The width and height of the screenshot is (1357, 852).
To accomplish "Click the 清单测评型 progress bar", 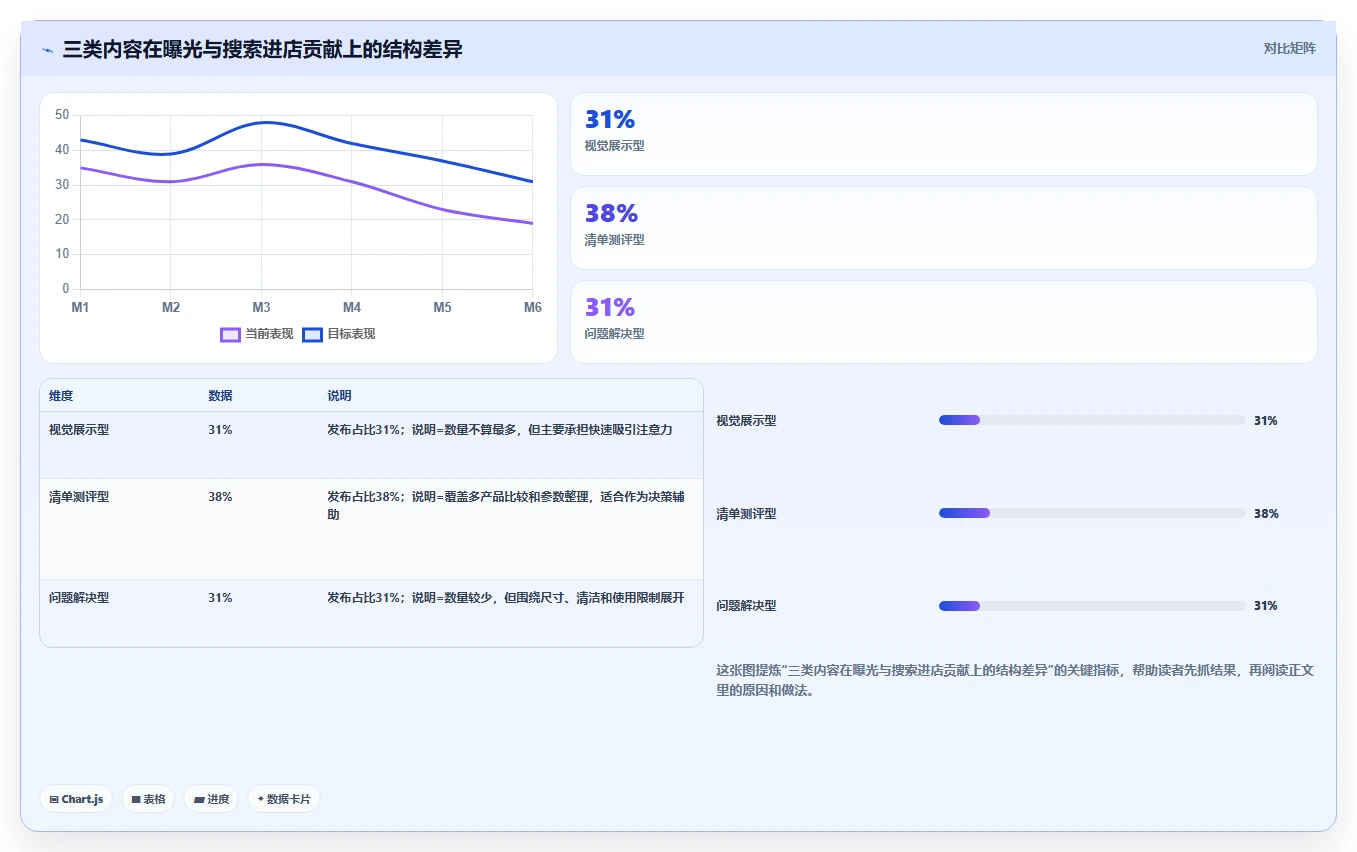I will (1092, 513).
